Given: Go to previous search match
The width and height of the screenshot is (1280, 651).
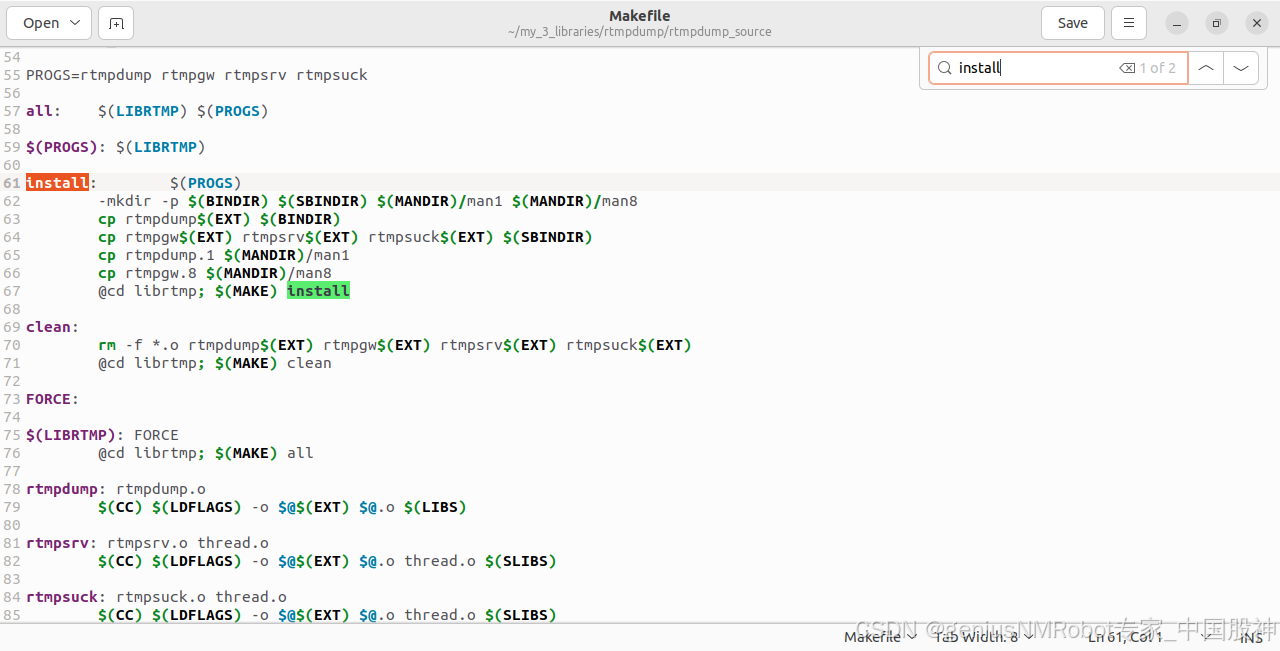Looking at the screenshot, I should click(1206, 68).
